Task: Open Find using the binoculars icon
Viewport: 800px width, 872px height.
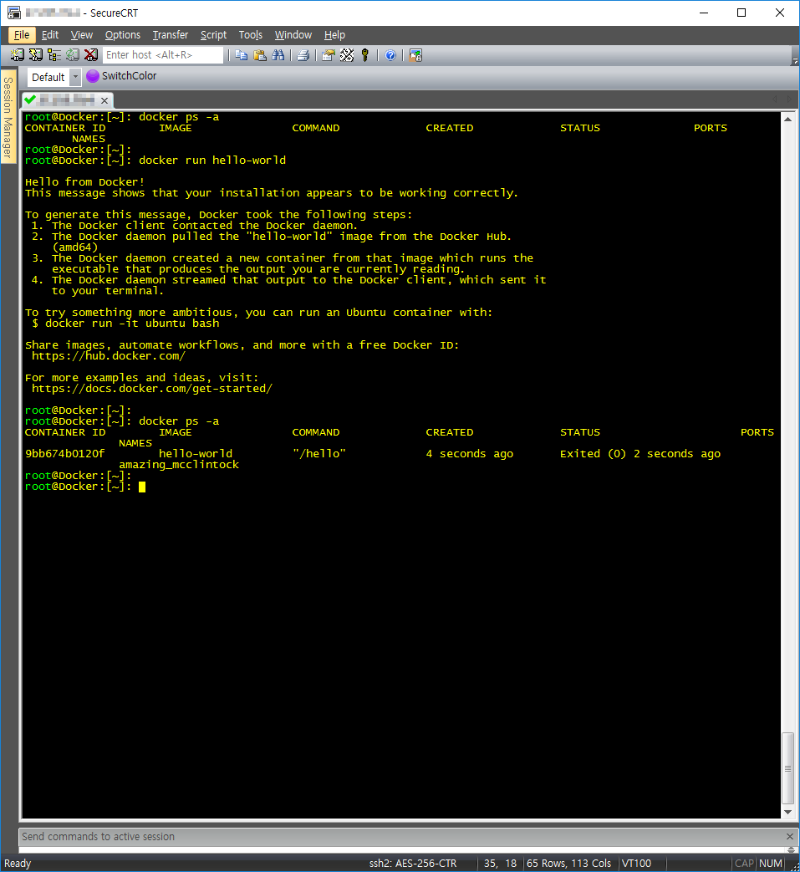Action: (x=277, y=55)
